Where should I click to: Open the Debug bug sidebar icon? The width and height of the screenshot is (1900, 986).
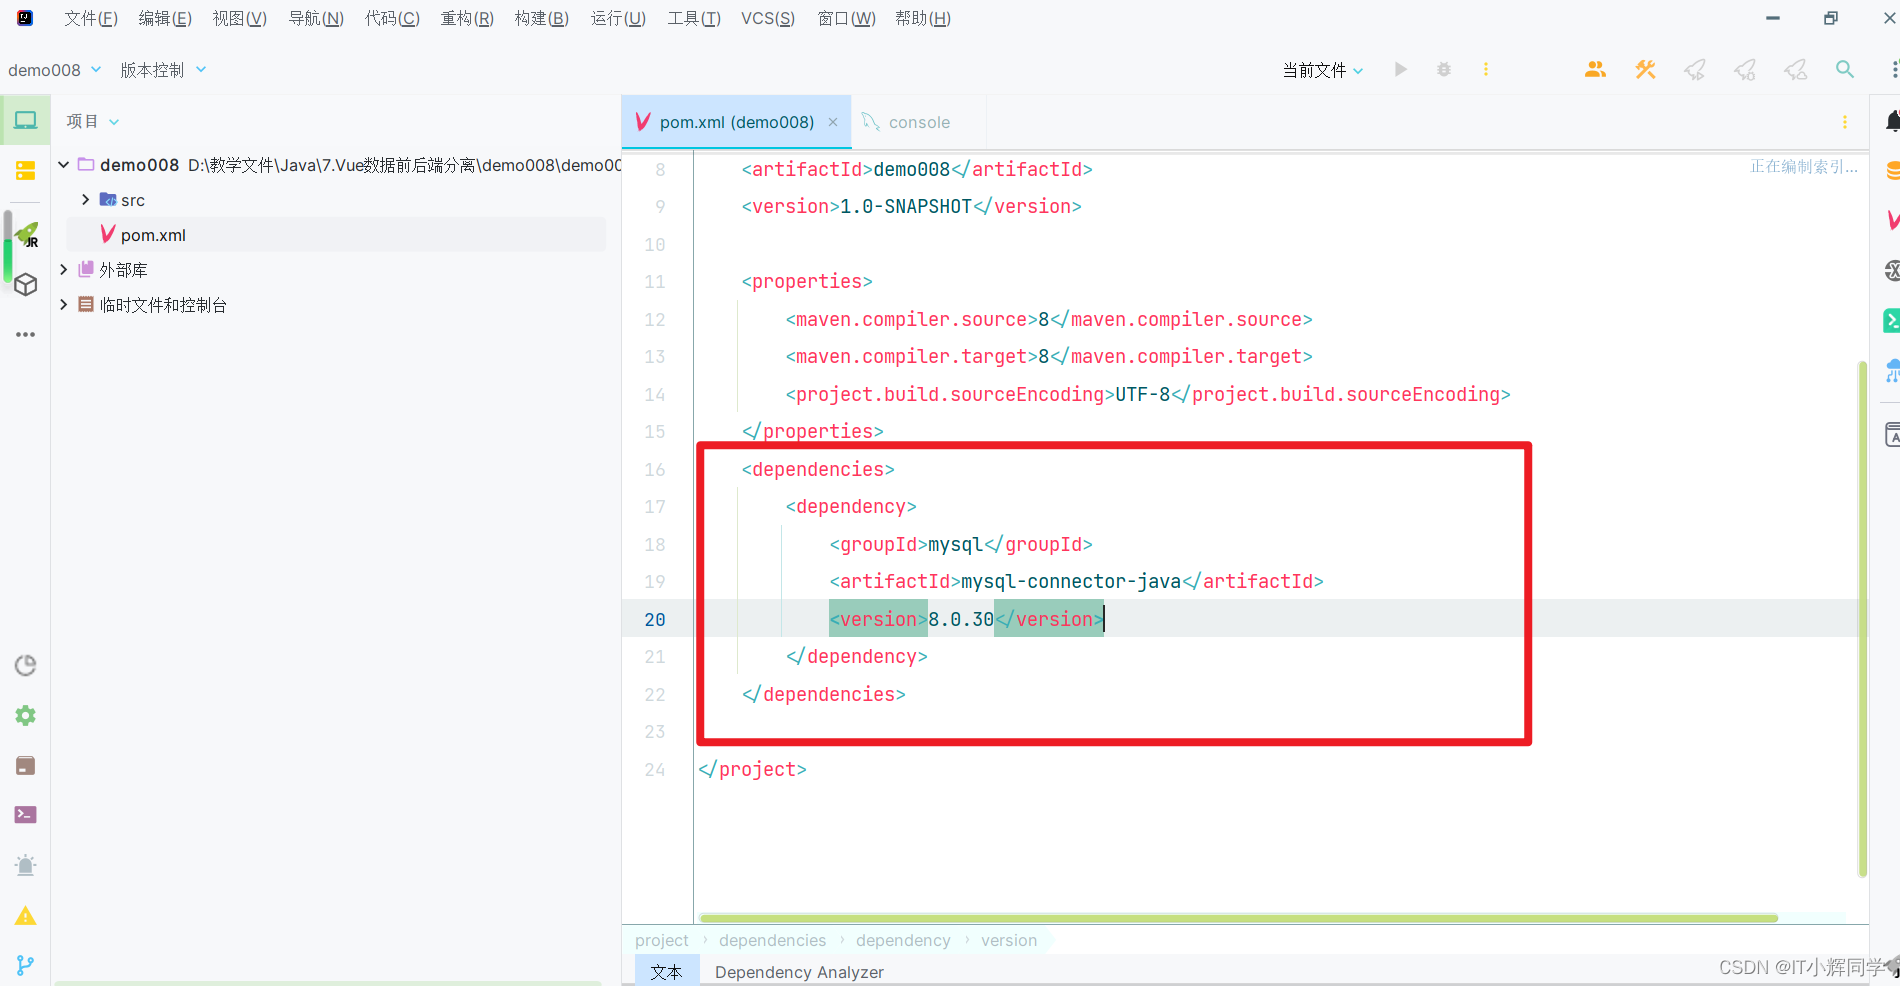coord(26,866)
